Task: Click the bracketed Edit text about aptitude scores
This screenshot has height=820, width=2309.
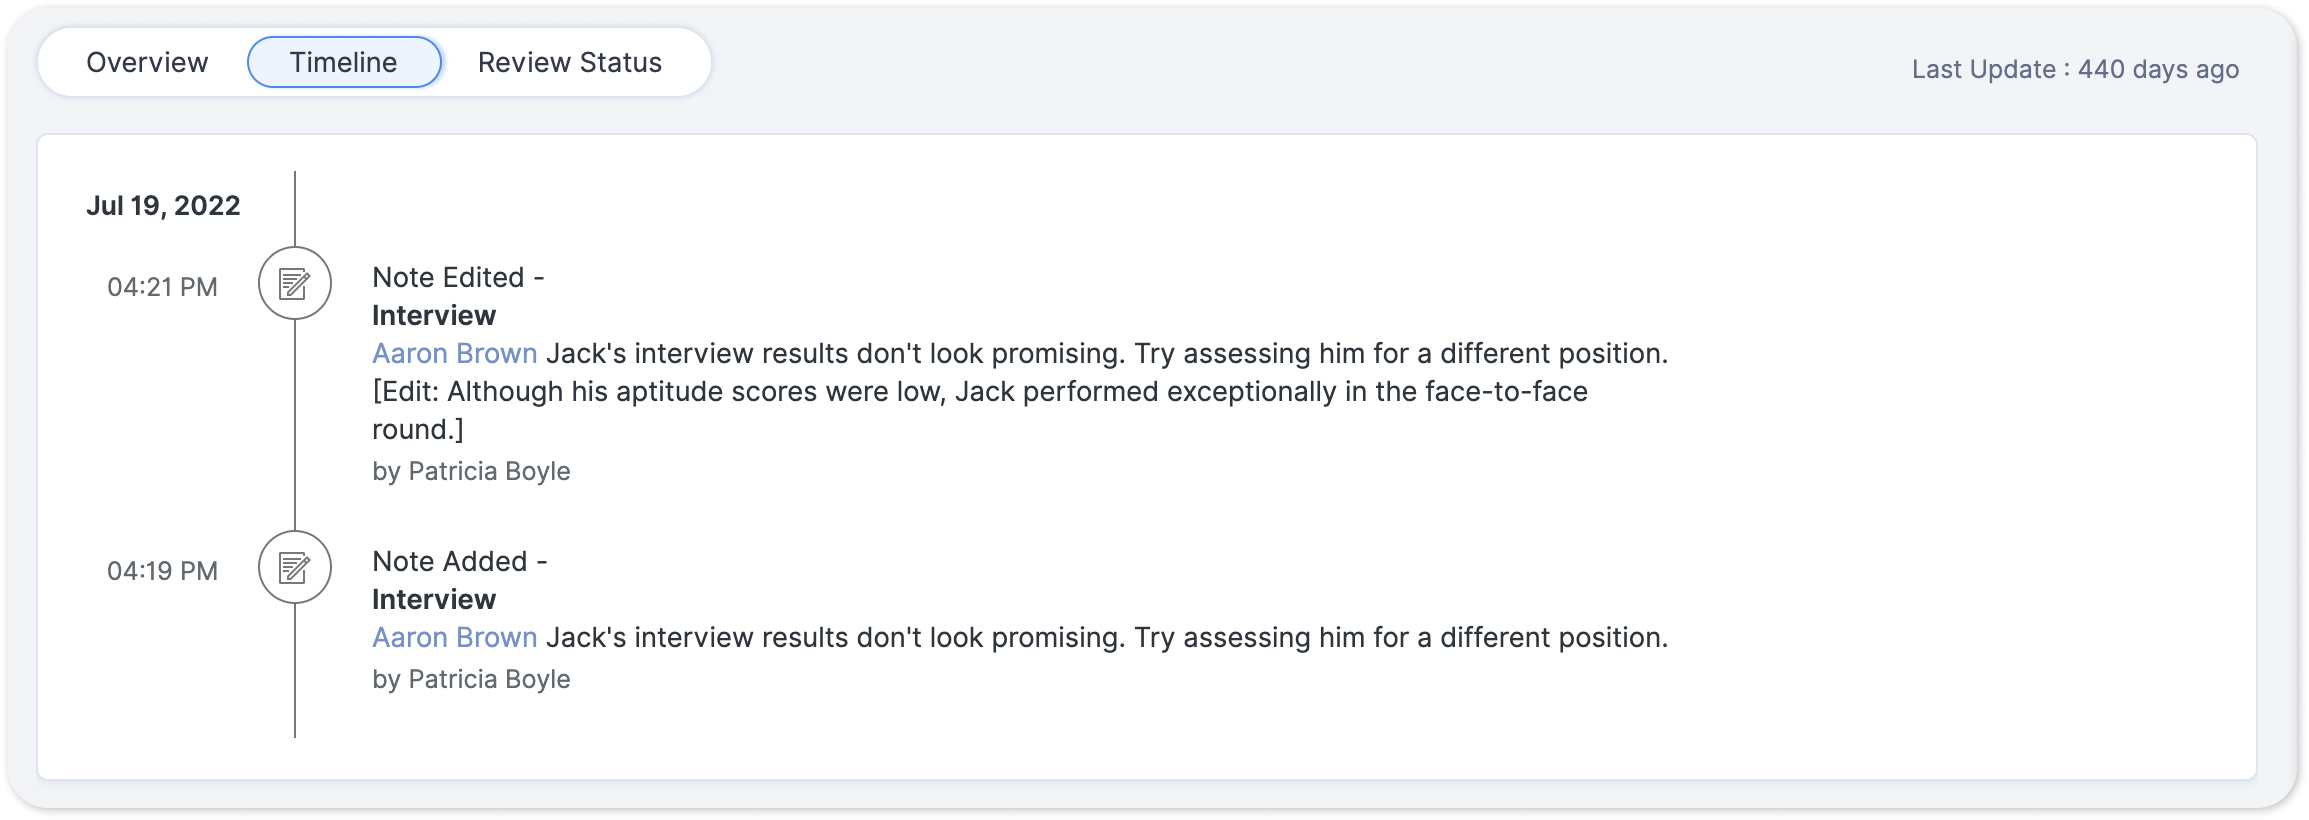Action: 978,392
